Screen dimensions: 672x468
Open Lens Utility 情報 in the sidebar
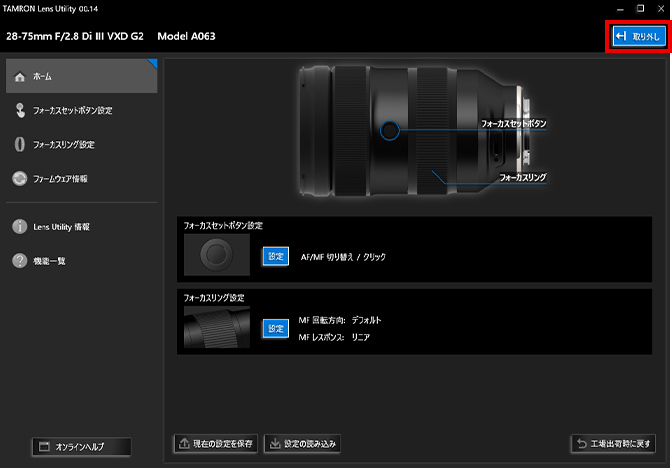[81, 227]
